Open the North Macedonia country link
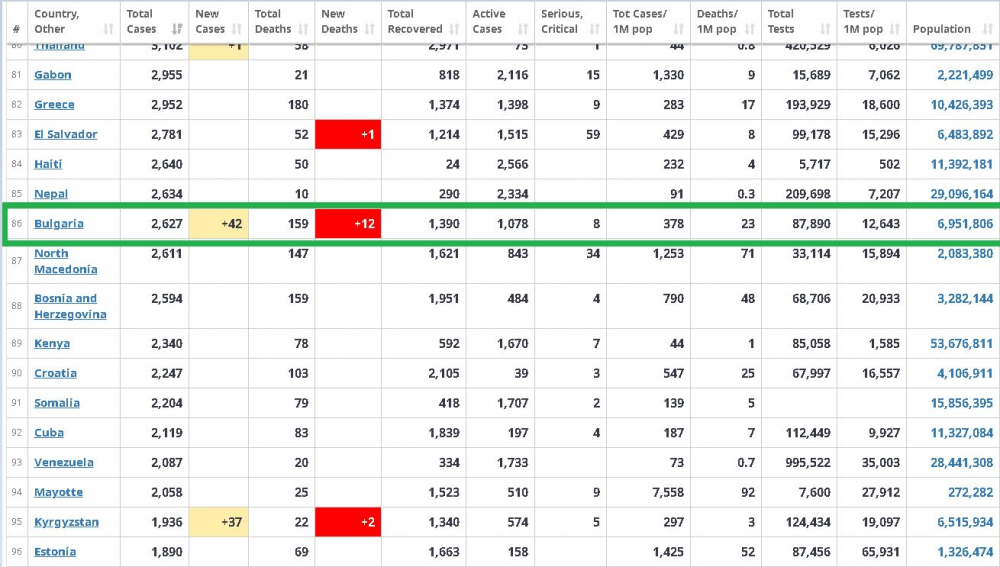The height and width of the screenshot is (567, 1000). (66, 261)
